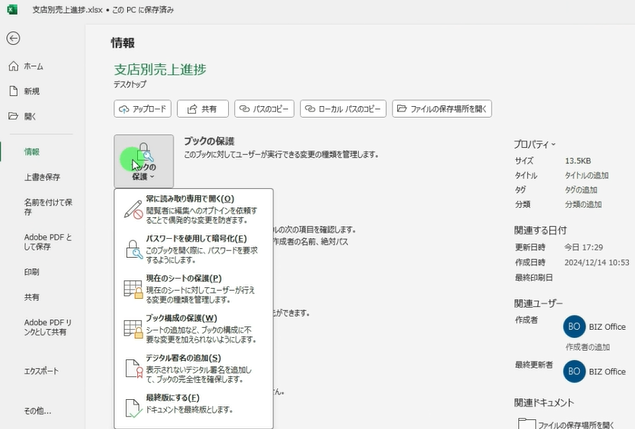
Task: Open エクスポート in the sidebar
Action: 41,371
